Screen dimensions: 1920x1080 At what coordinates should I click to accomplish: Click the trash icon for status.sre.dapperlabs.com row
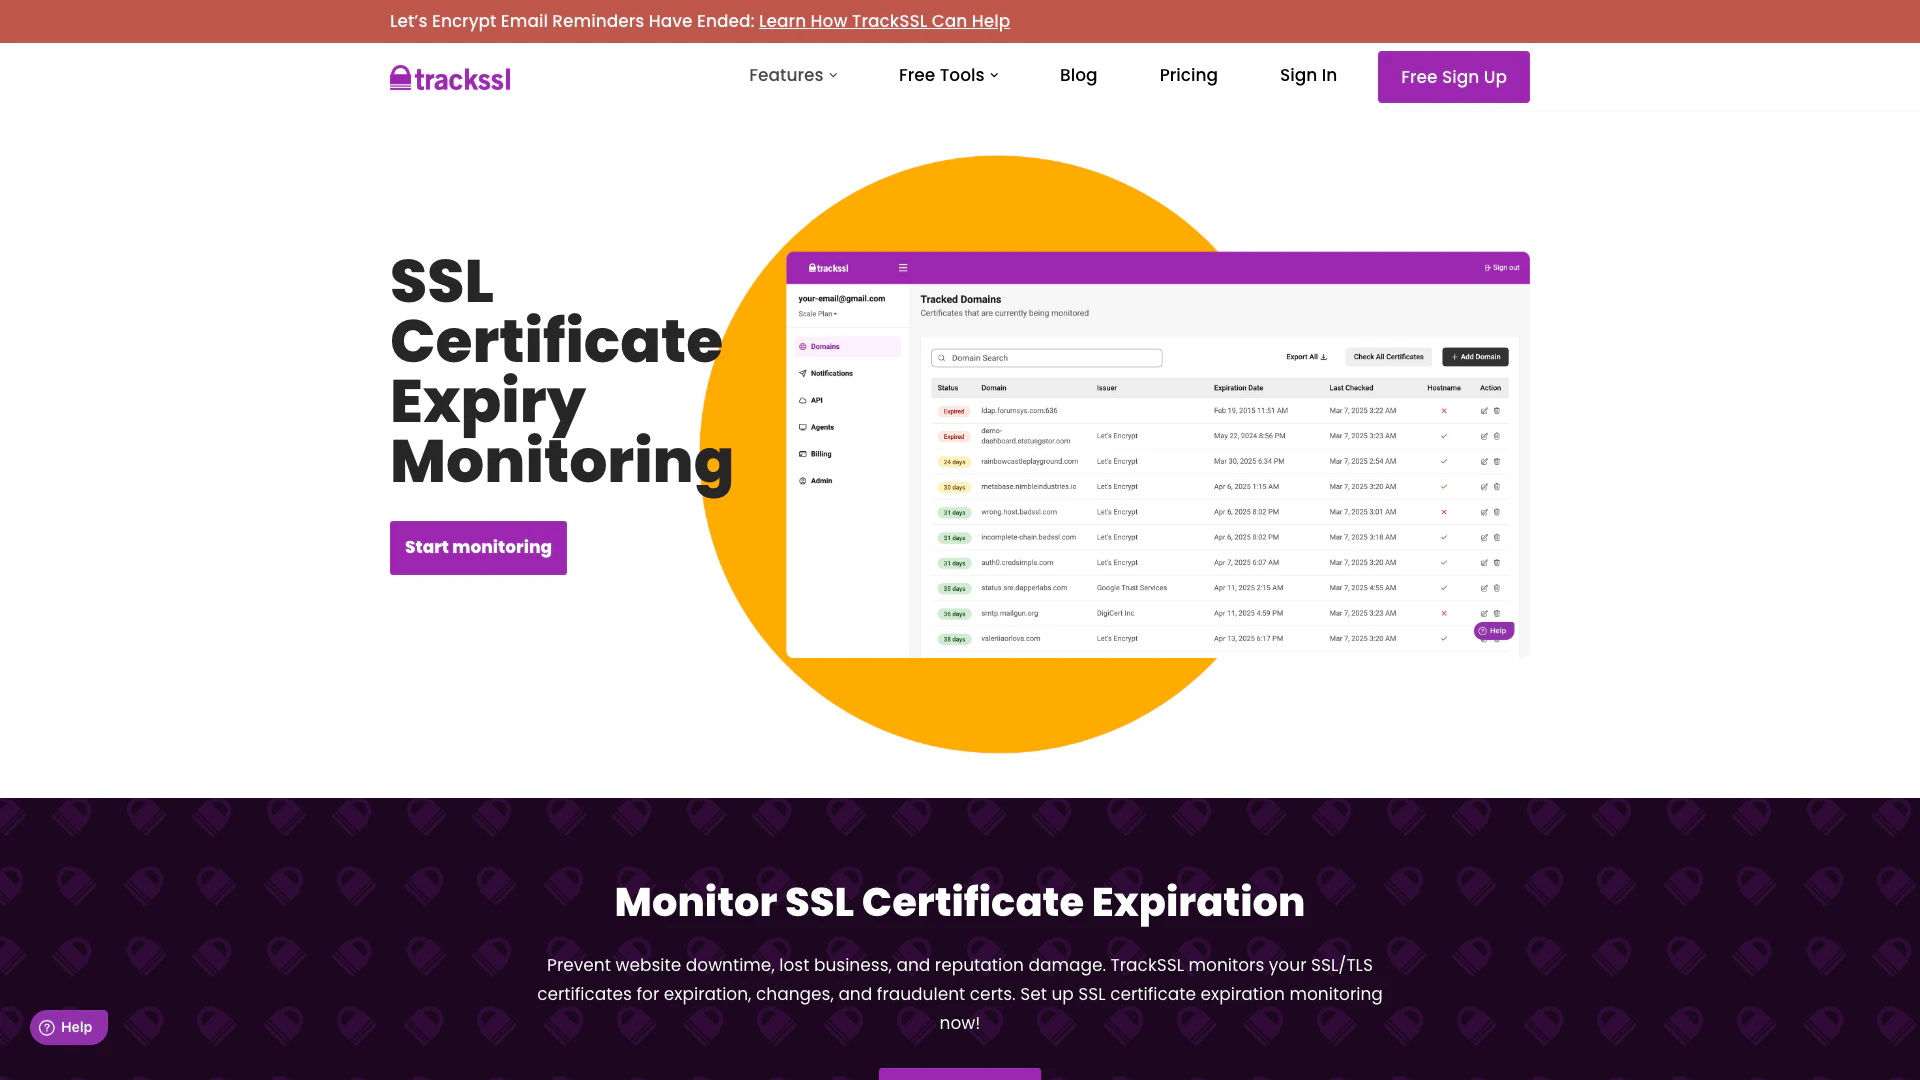pos(1497,588)
